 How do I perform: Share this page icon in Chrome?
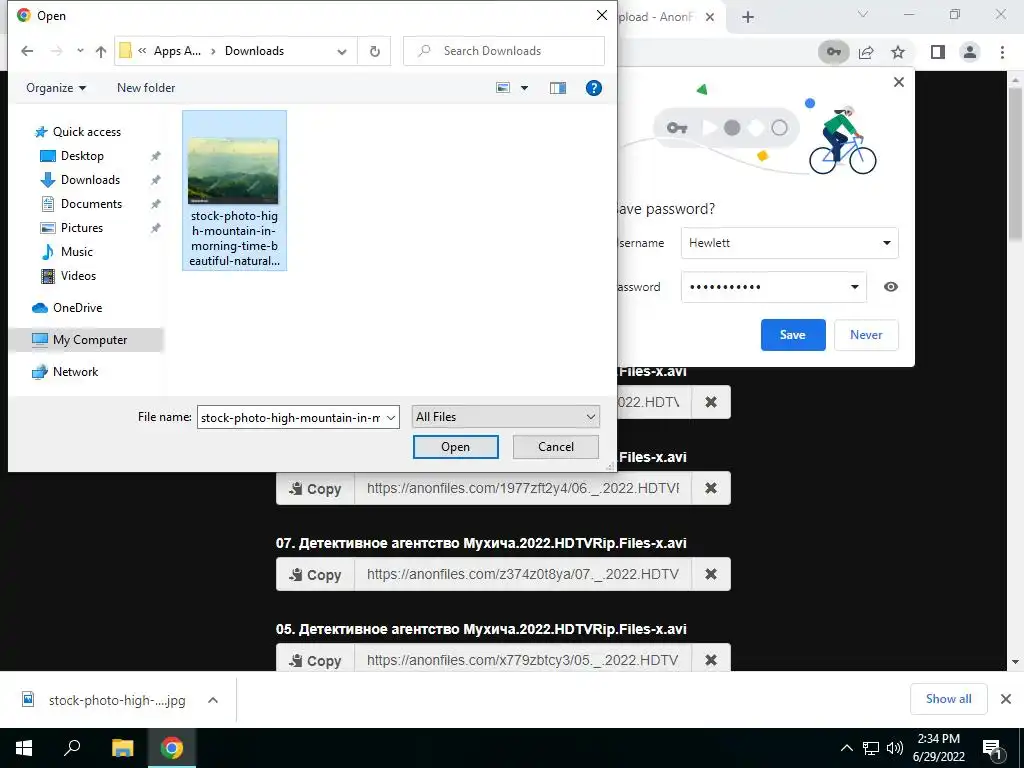click(x=866, y=52)
